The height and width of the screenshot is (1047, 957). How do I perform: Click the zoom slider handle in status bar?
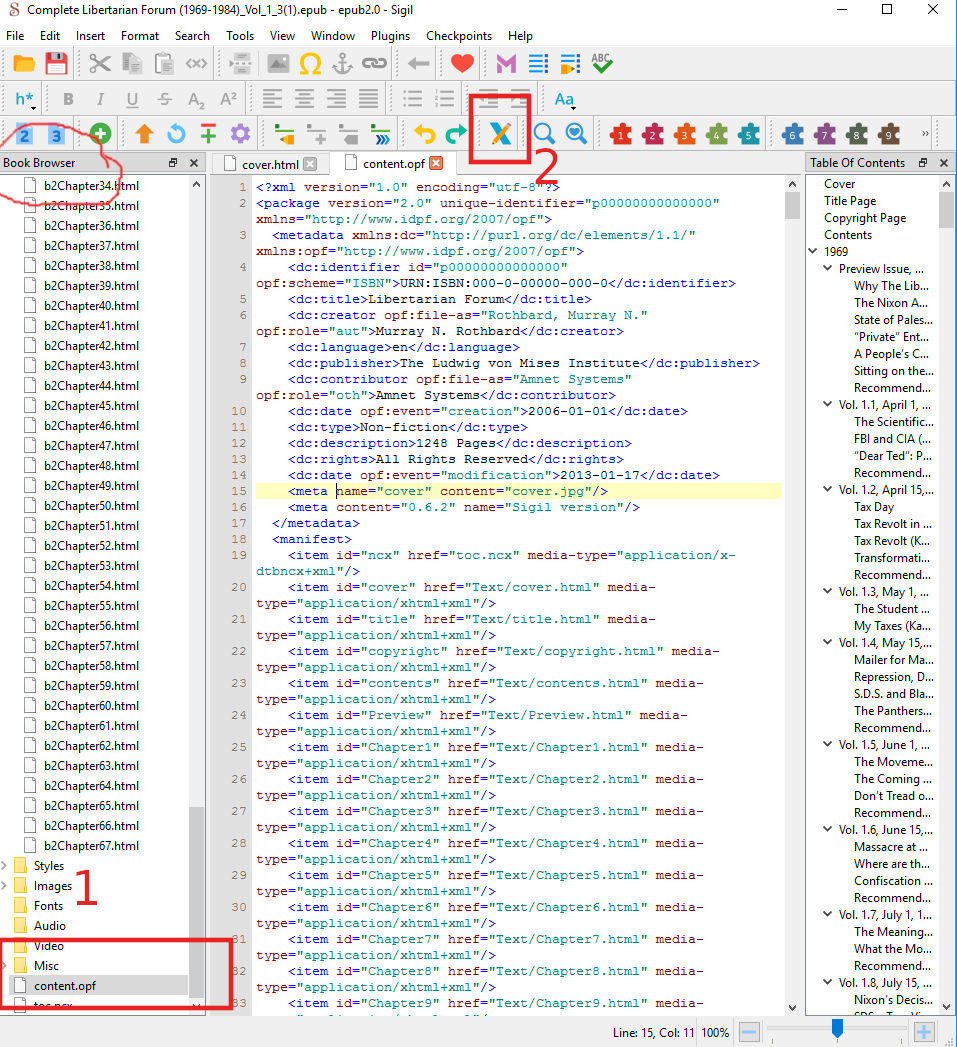tap(837, 1030)
